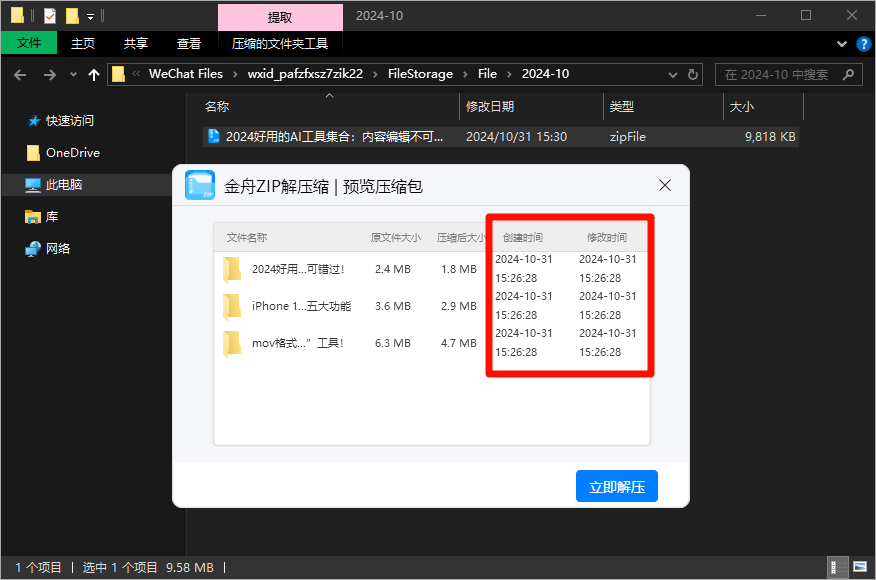The height and width of the screenshot is (580, 876).
Task: Open the 文件 menu in Explorer
Action: coord(29,43)
